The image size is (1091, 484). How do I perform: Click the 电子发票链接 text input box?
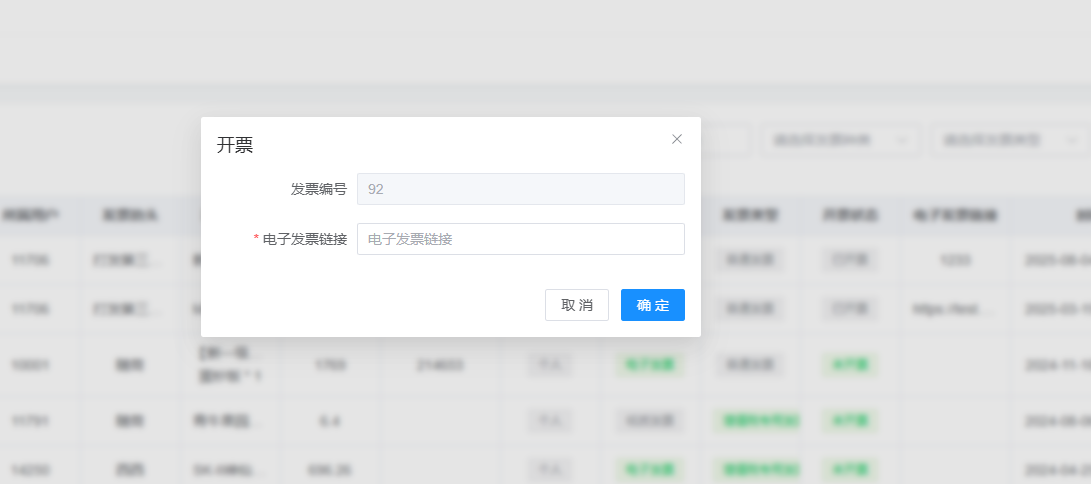tap(520, 239)
